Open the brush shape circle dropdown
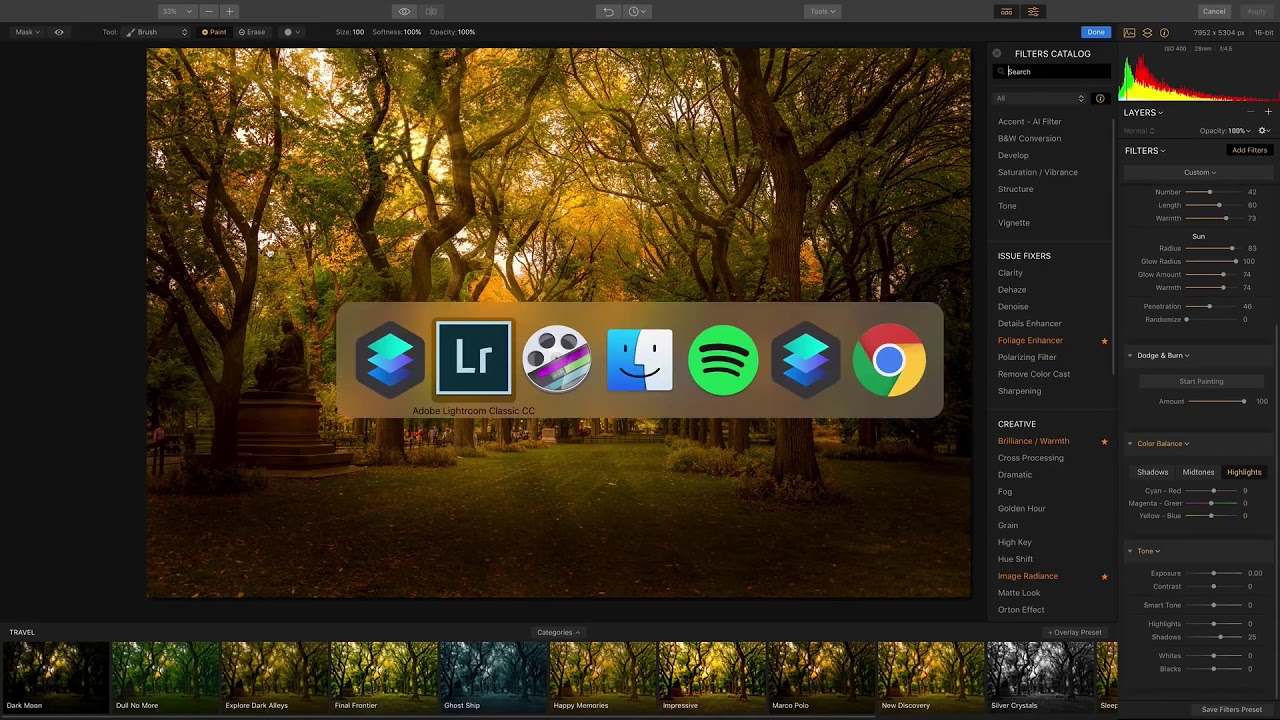 (292, 32)
